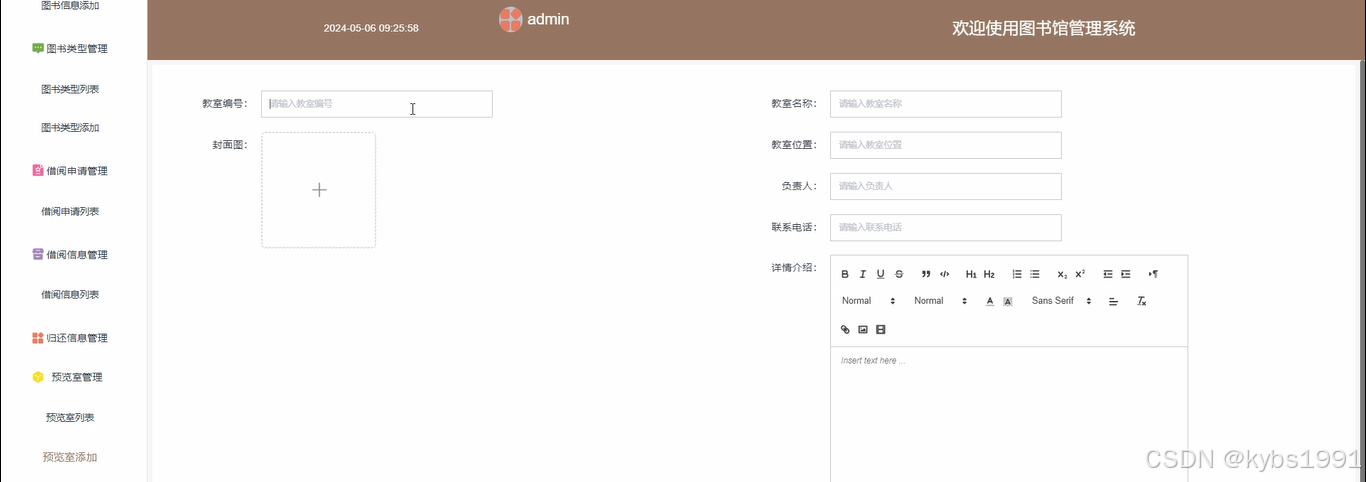Viewport: 1366px width, 482px height.
Task: Click the yellow 预览室管理 sidebar icon
Action: [x=38, y=377]
